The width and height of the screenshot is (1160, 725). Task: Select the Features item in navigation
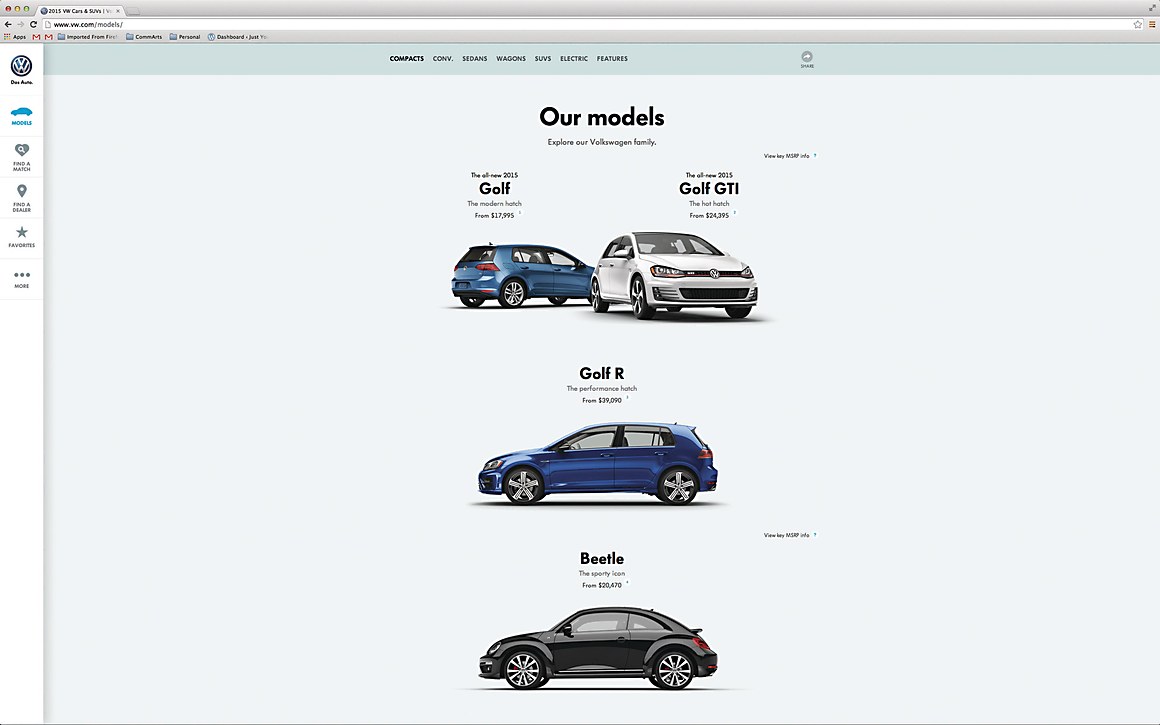tap(613, 58)
